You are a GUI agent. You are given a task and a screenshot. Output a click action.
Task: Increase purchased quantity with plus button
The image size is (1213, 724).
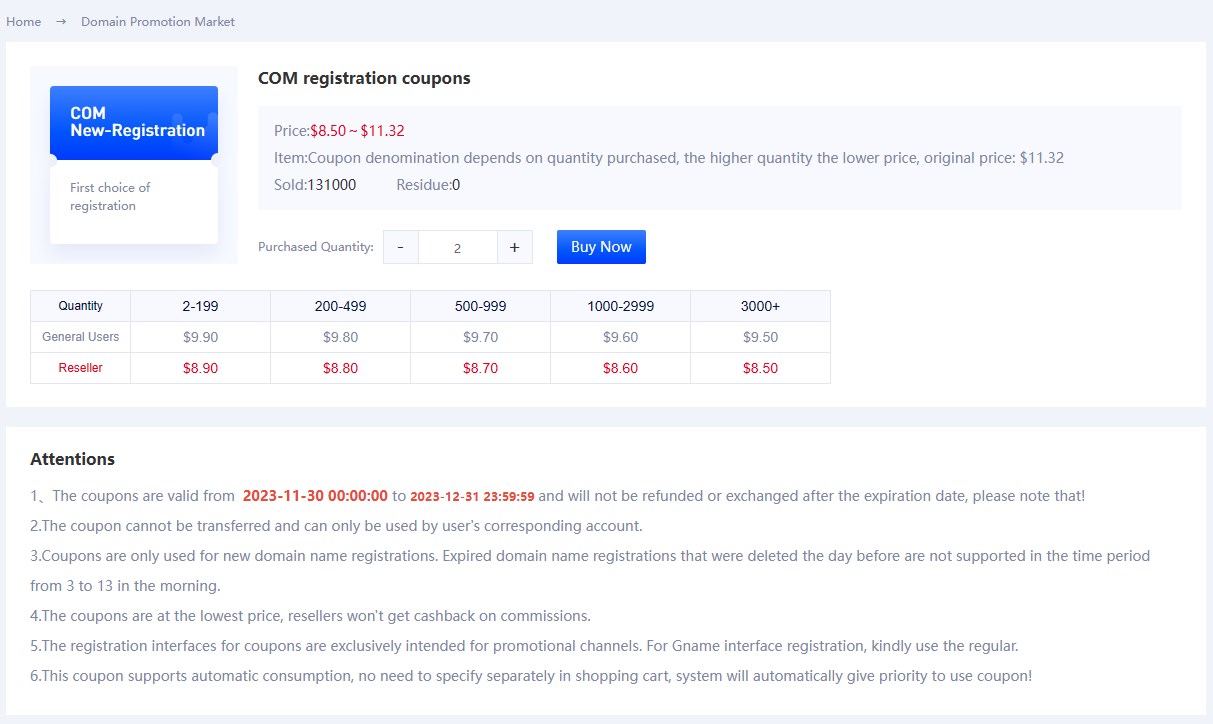pyautogui.click(x=514, y=247)
